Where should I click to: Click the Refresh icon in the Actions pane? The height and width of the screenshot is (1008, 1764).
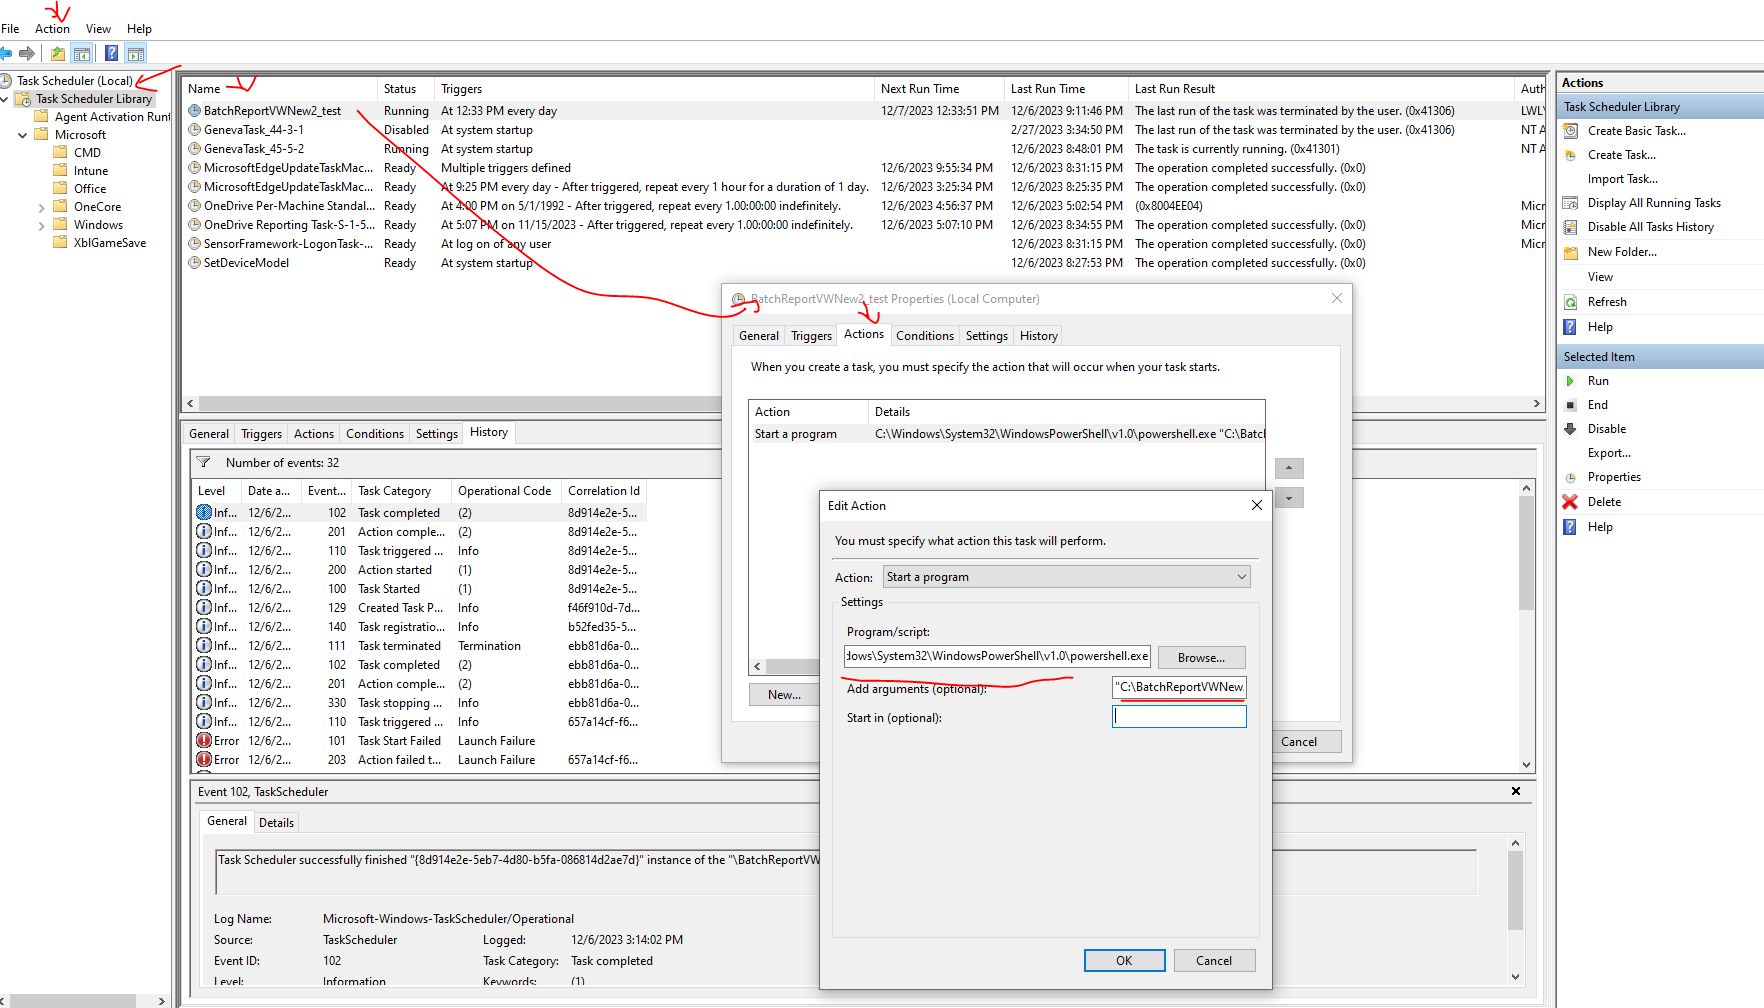point(1571,302)
